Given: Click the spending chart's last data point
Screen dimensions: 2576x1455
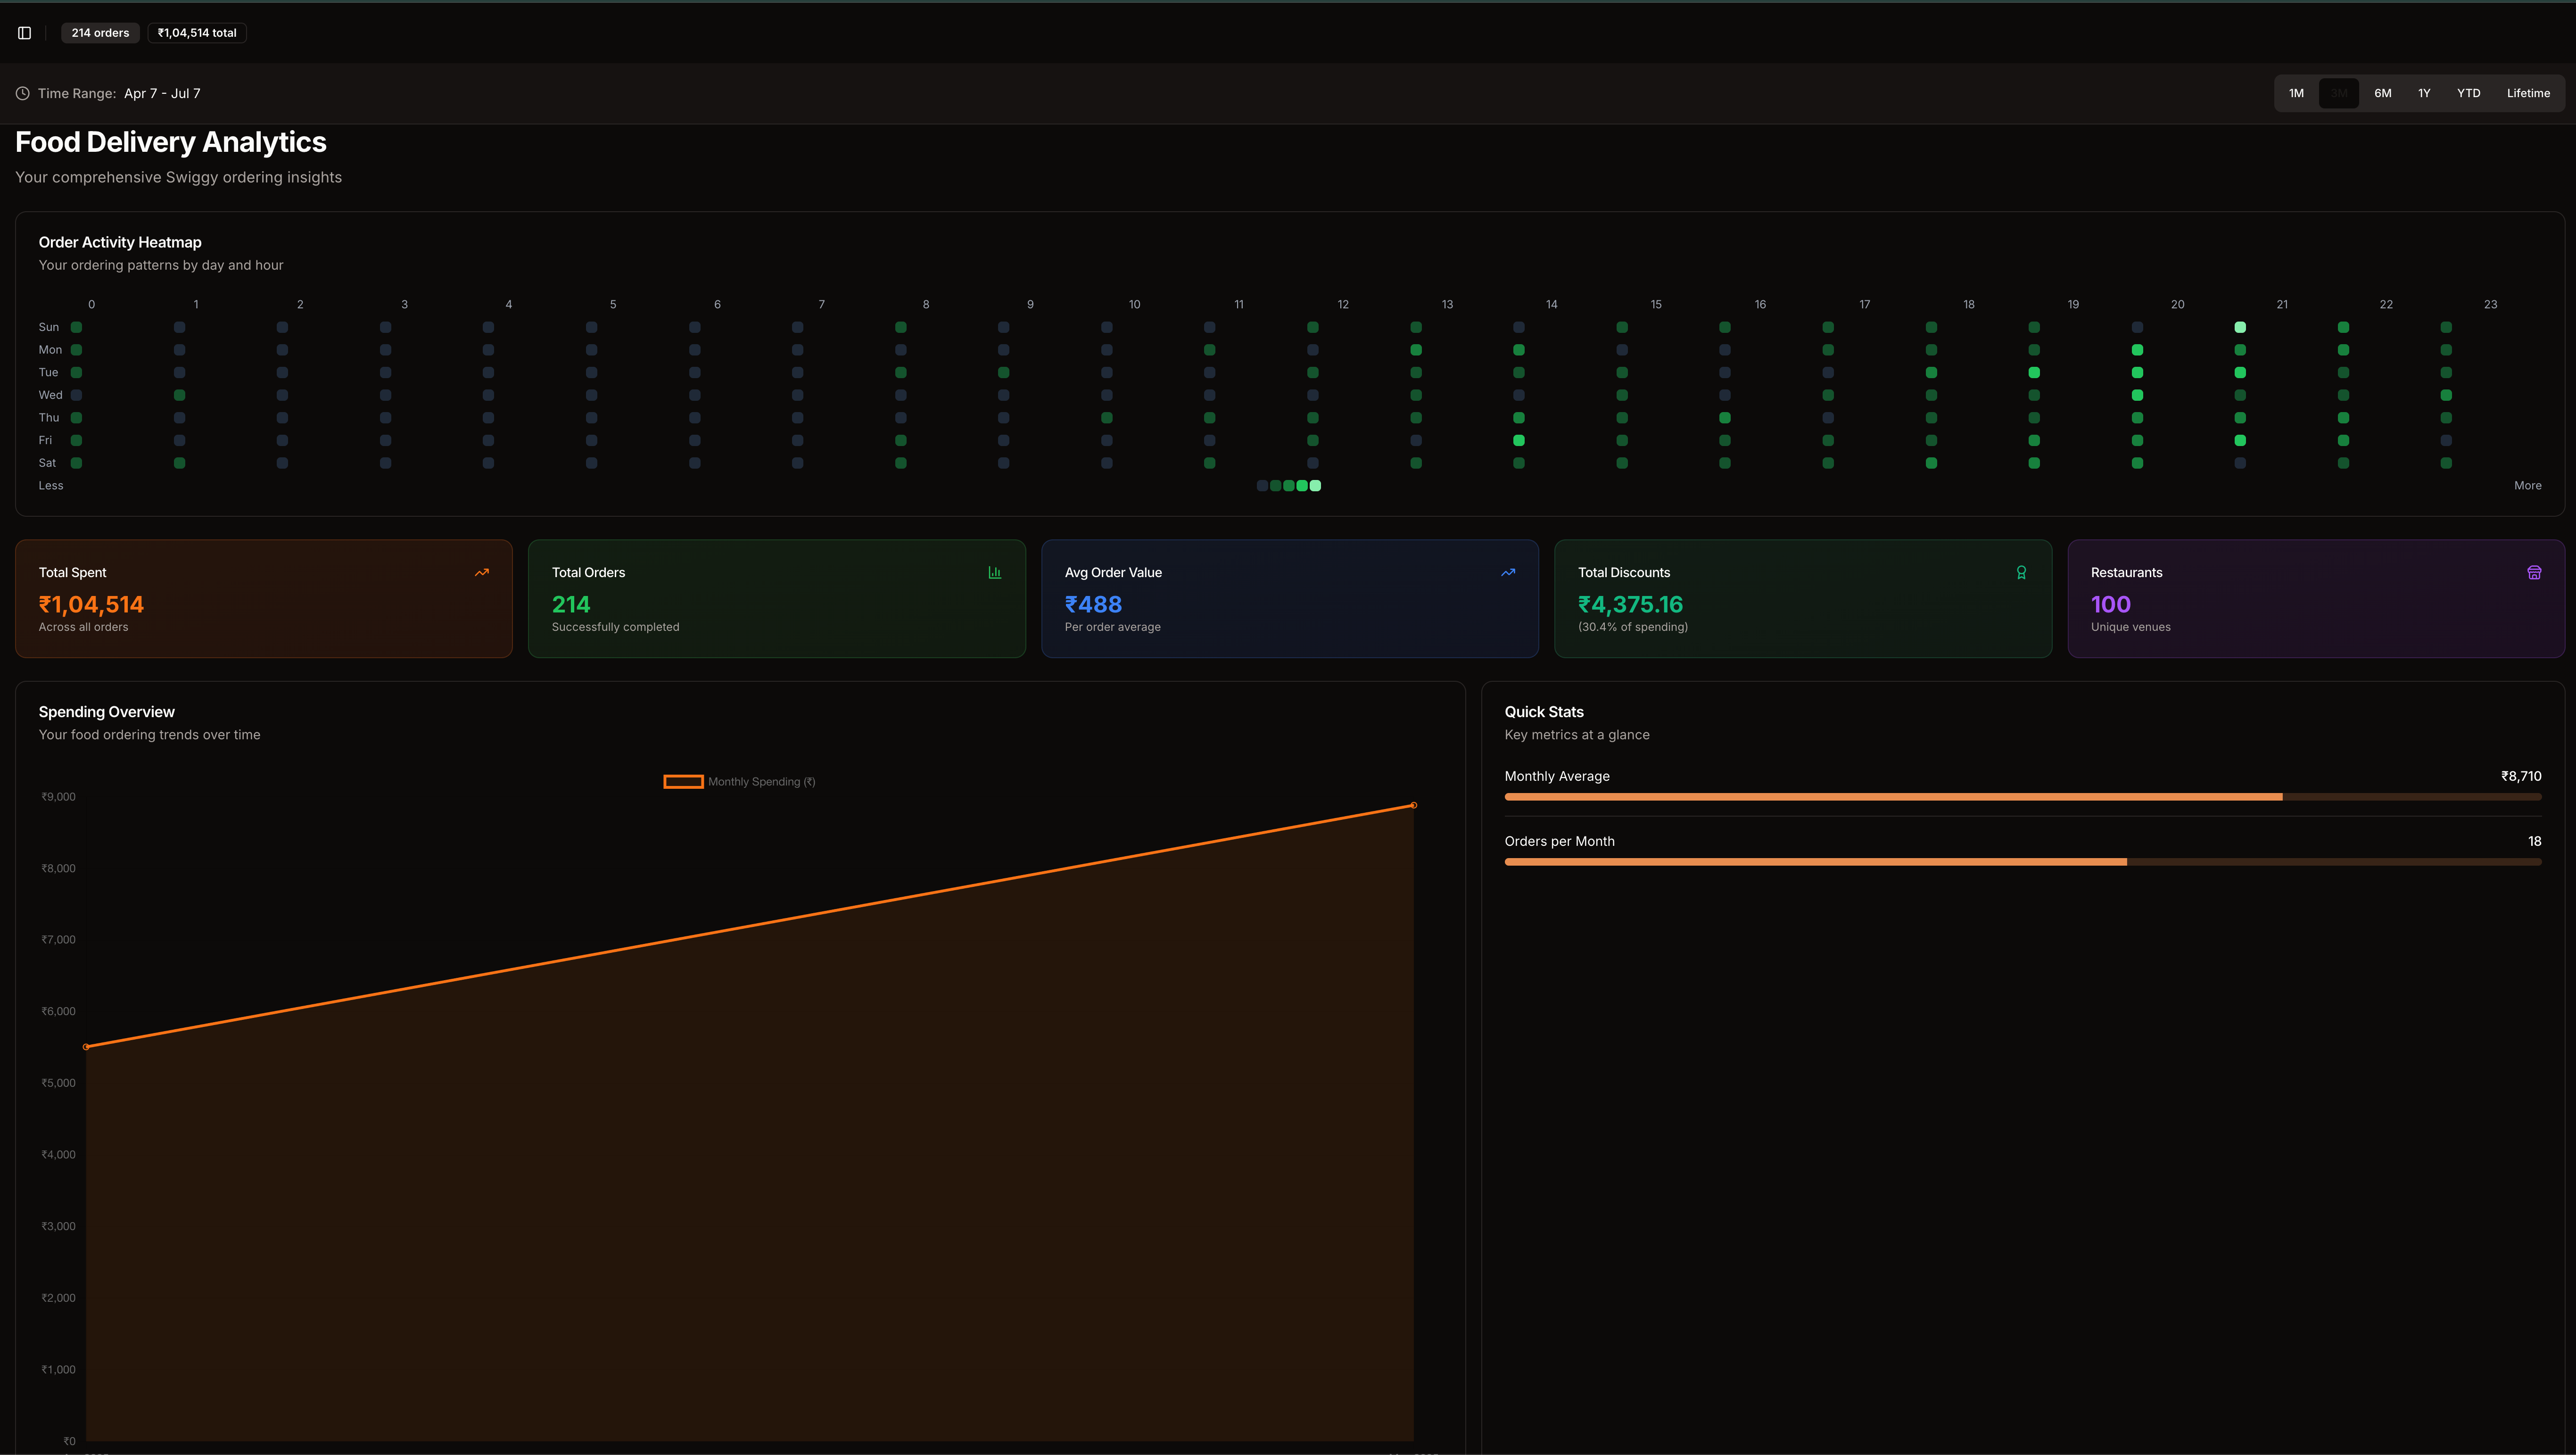Looking at the screenshot, I should [x=1413, y=805].
